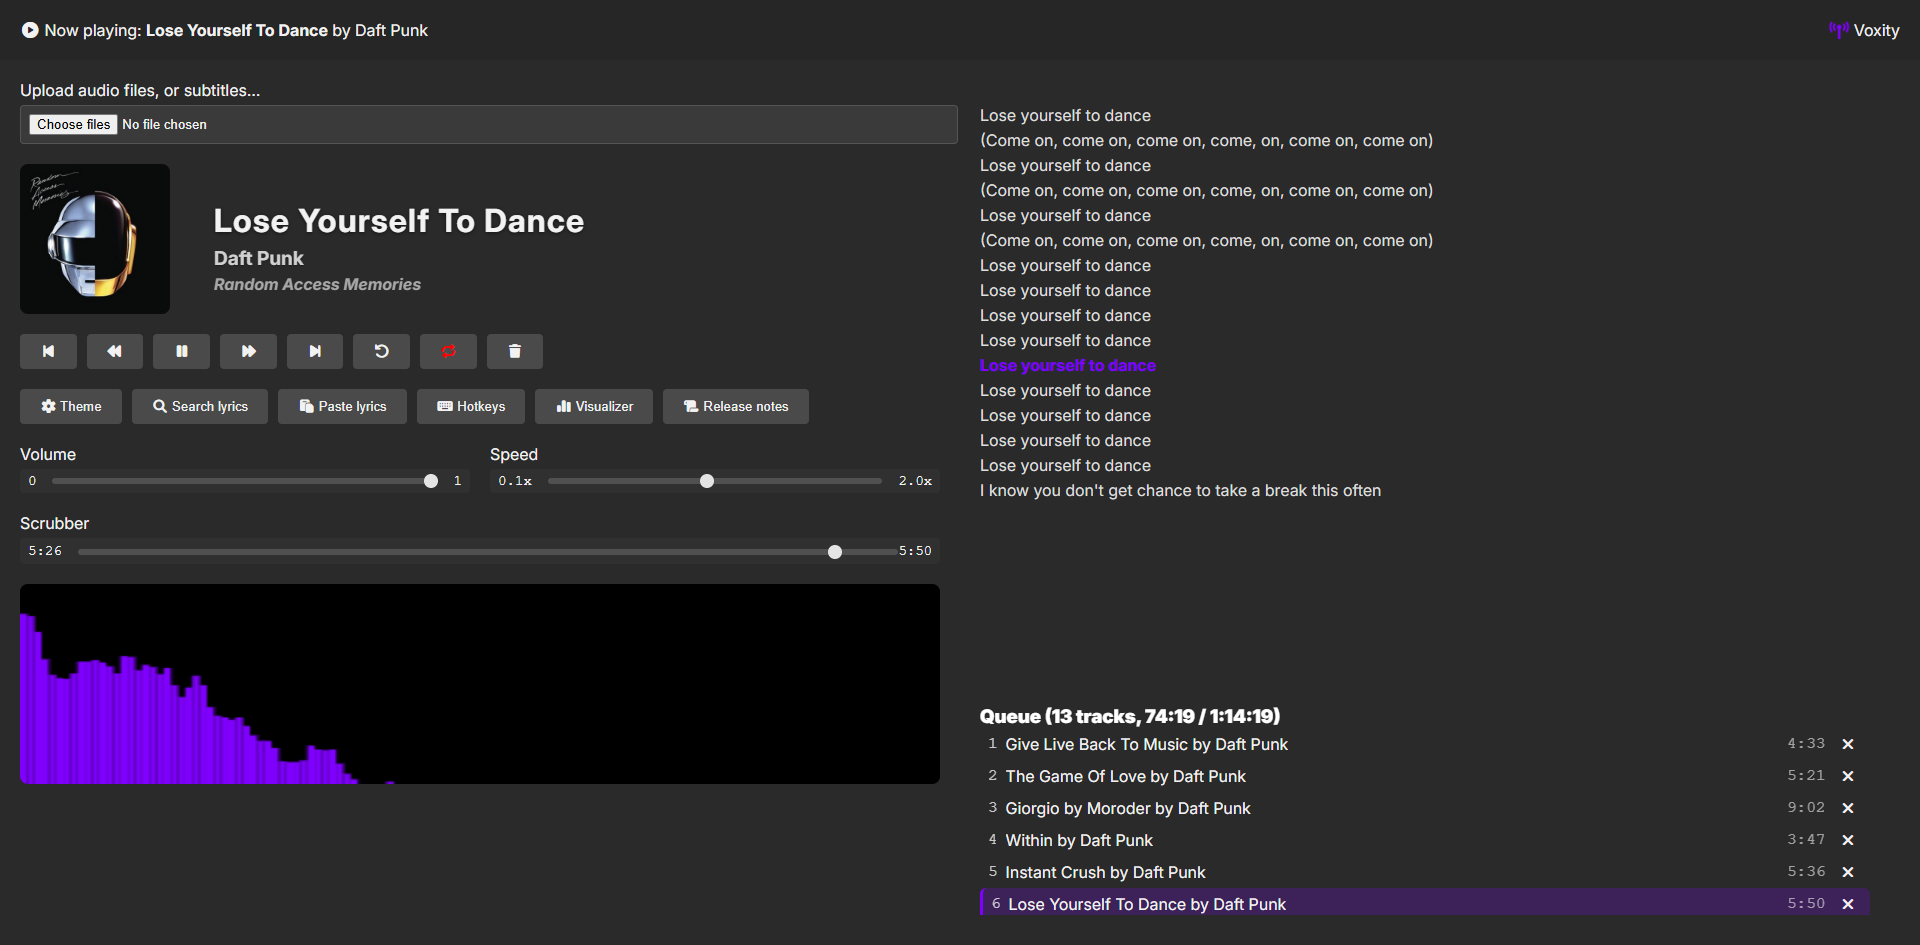
Task: Play Instant Crush from the queue
Action: (x=1104, y=872)
